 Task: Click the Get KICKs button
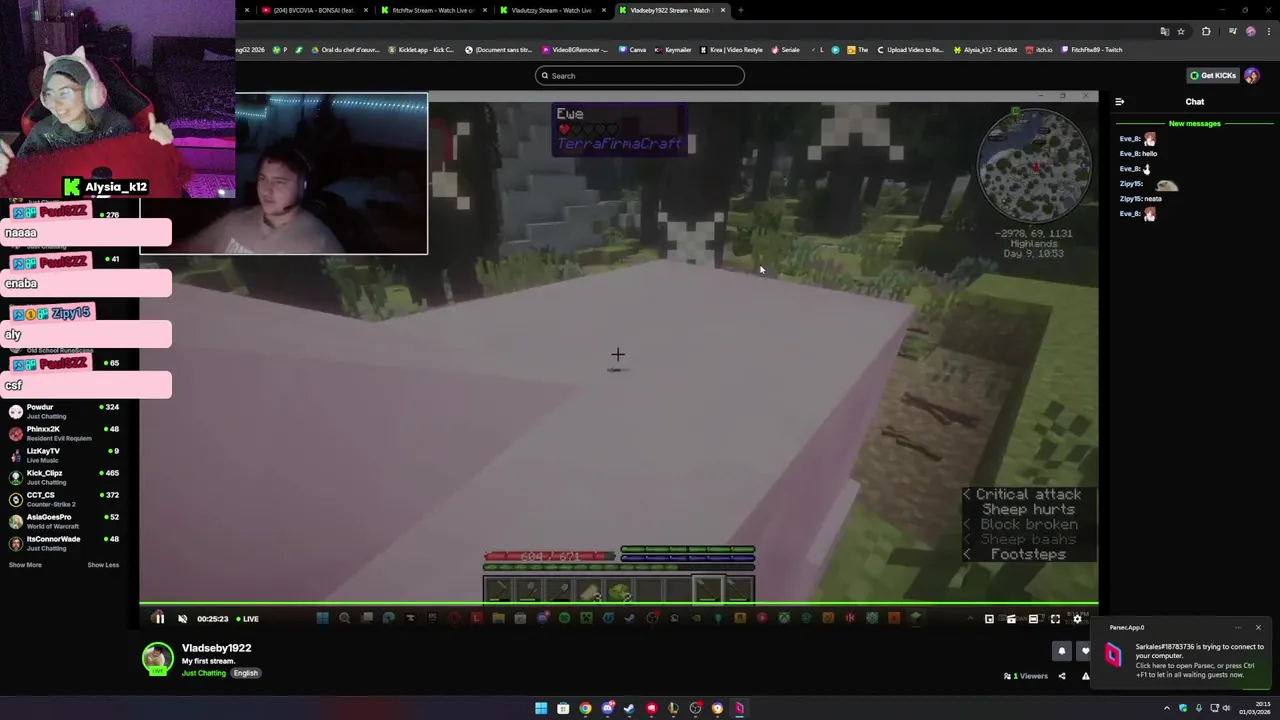click(1212, 76)
